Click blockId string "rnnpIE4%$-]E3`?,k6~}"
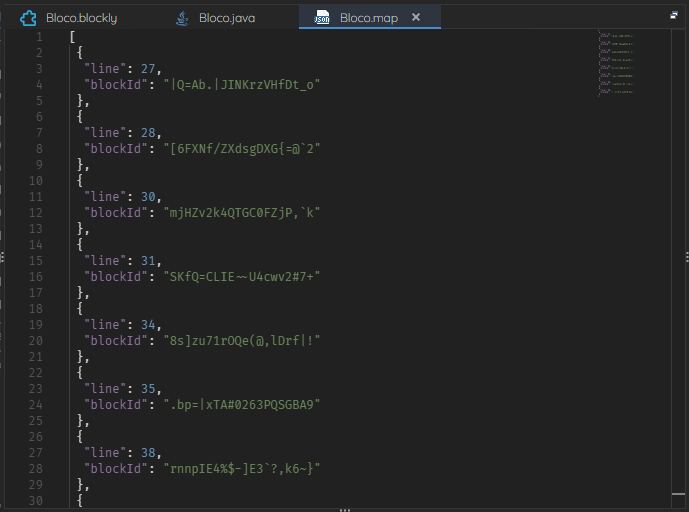Screen dimensions: 689x512 tap(242, 469)
